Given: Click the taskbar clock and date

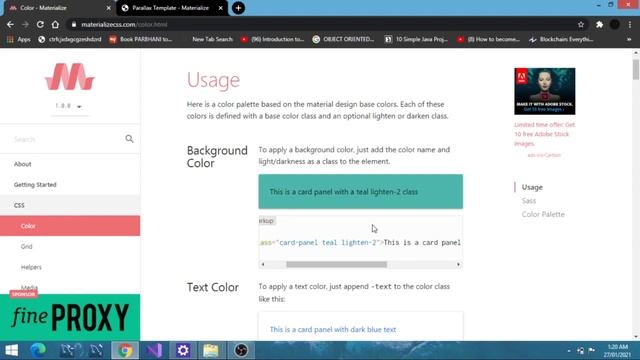Looking at the screenshot, I should (618, 351).
